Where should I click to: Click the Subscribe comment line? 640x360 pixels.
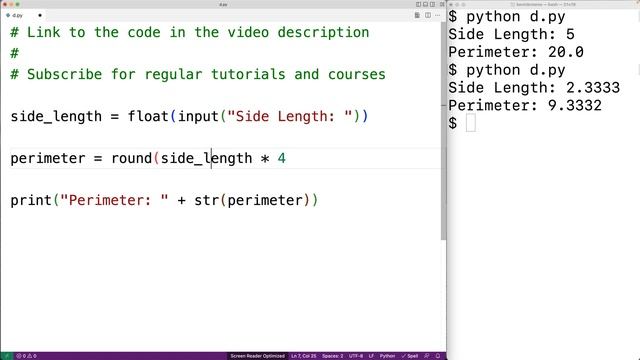pos(198,75)
